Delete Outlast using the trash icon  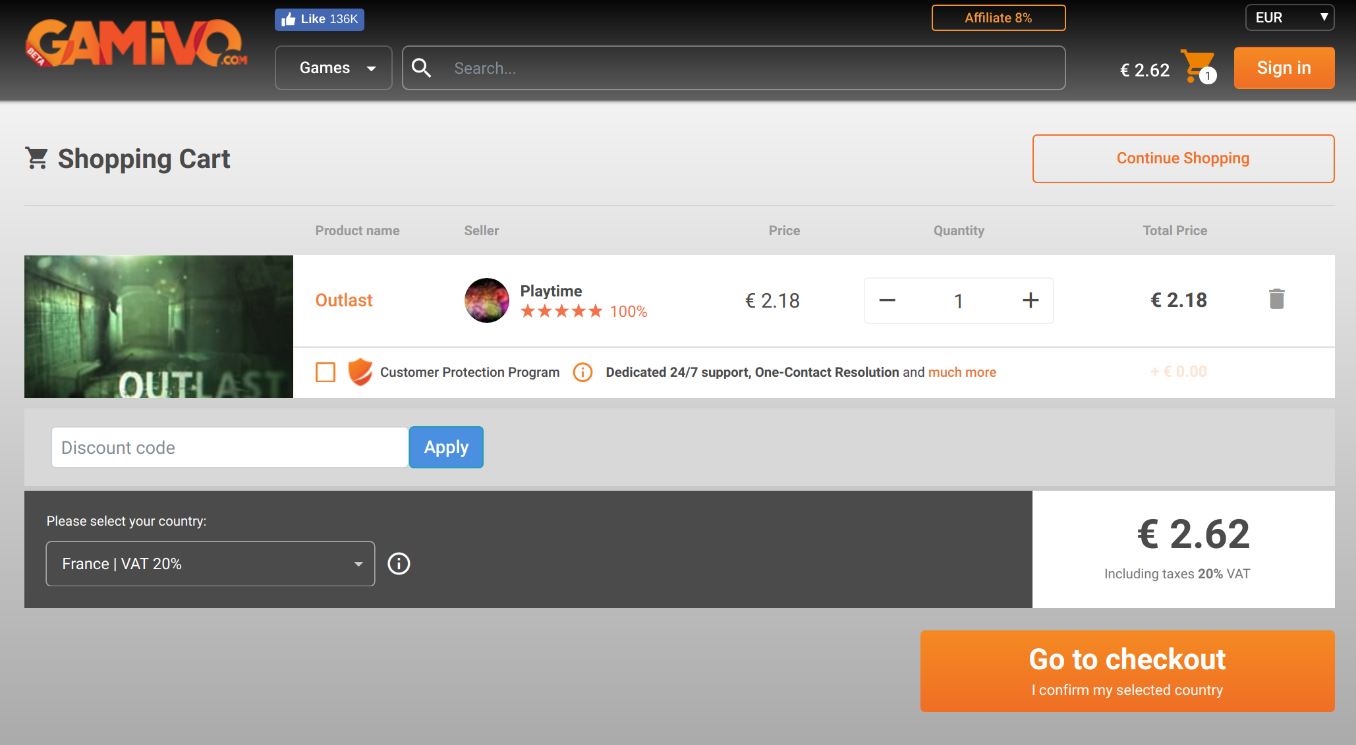(1276, 299)
